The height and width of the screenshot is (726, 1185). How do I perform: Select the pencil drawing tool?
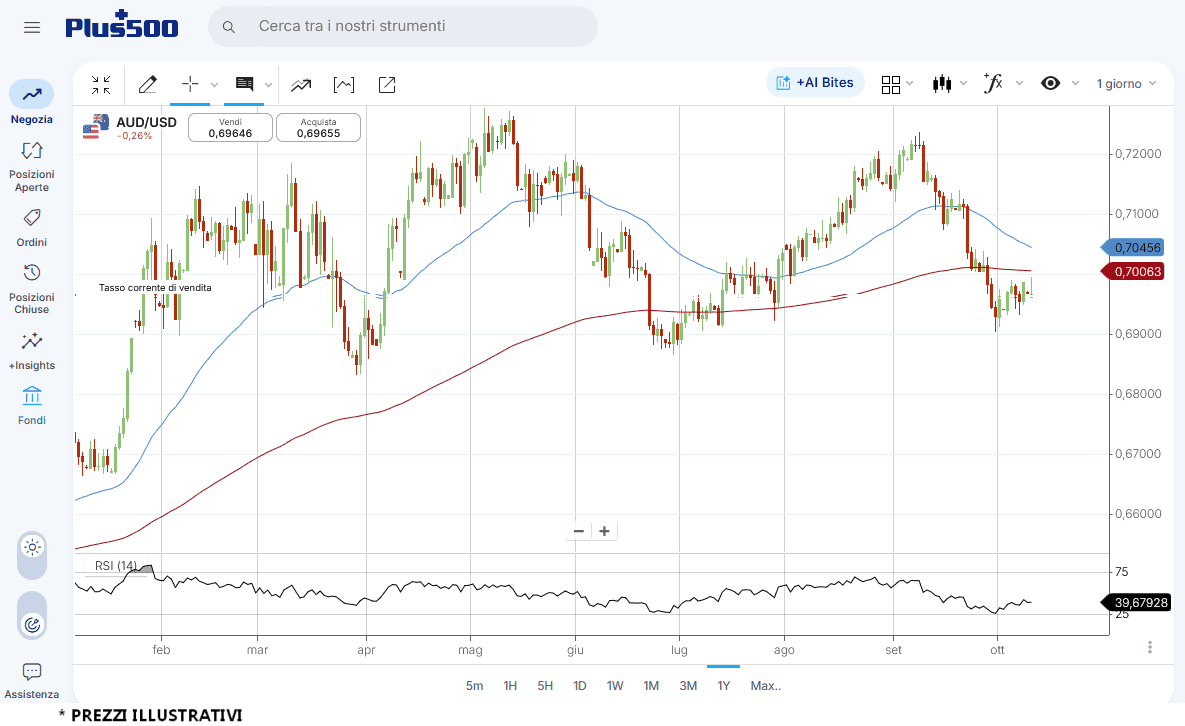tap(147, 85)
